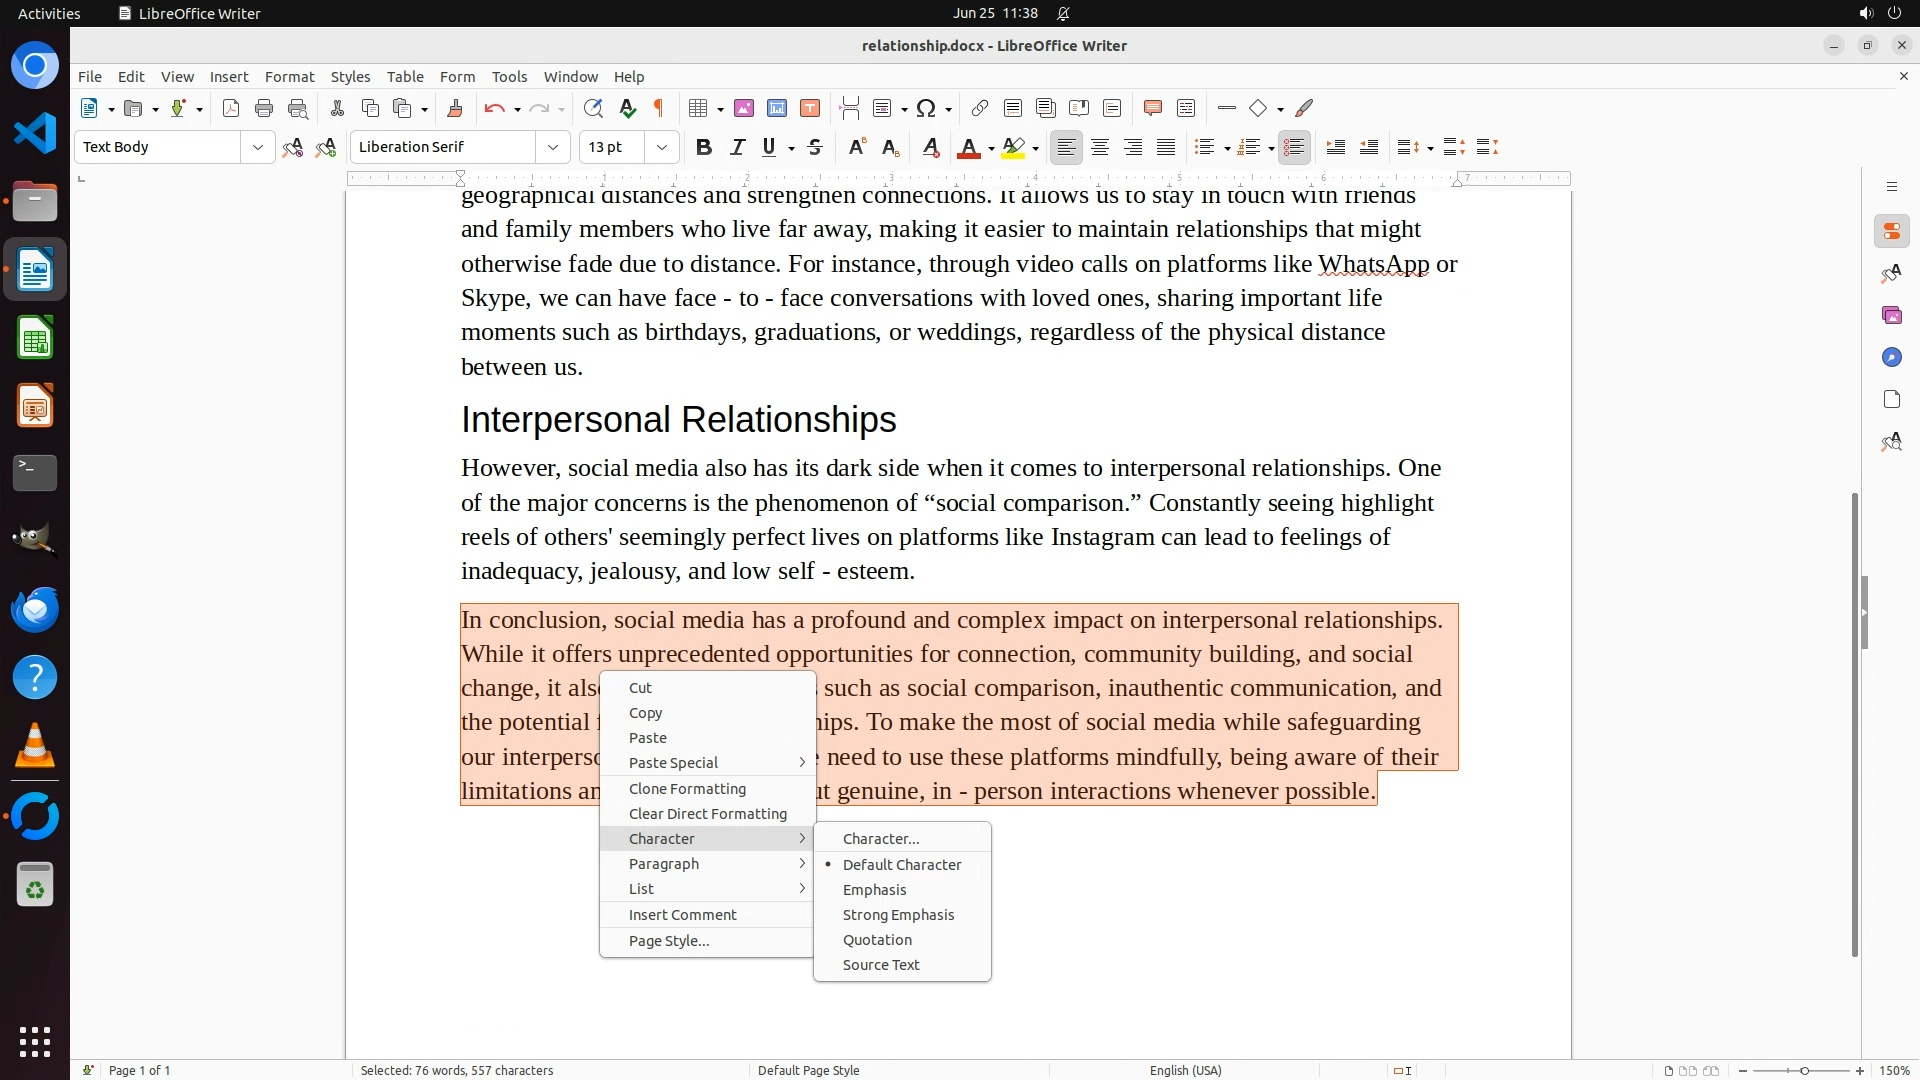Click the Bold formatting icon
Screen dimensions: 1920x1080
coord(704,148)
